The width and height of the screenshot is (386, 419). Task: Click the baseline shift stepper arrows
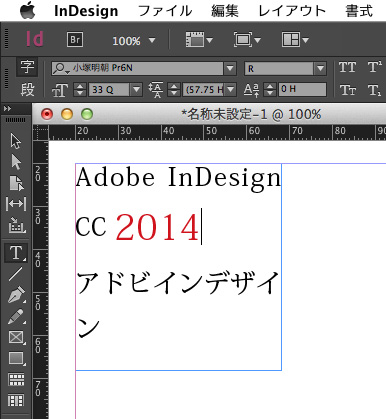(270, 89)
